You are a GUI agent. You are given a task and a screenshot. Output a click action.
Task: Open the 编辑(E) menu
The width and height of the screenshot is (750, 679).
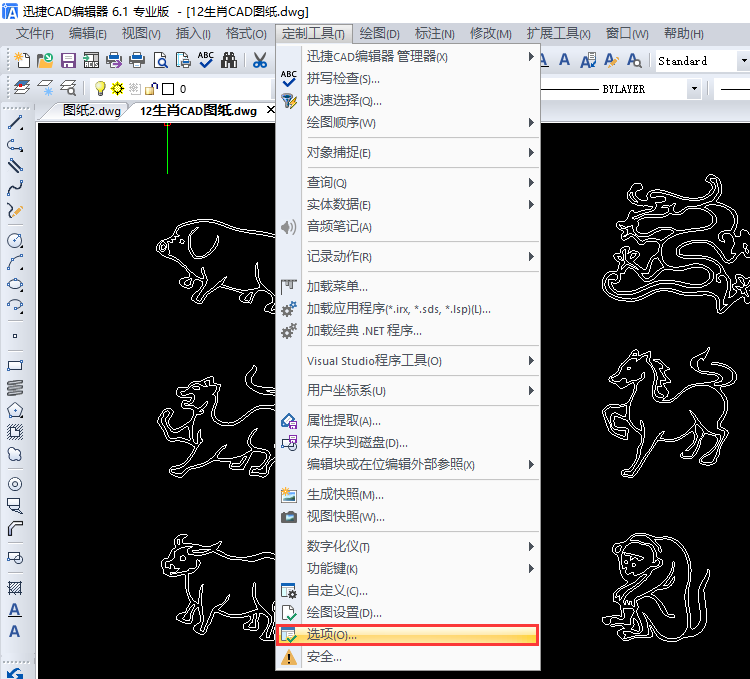tap(88, 33)
